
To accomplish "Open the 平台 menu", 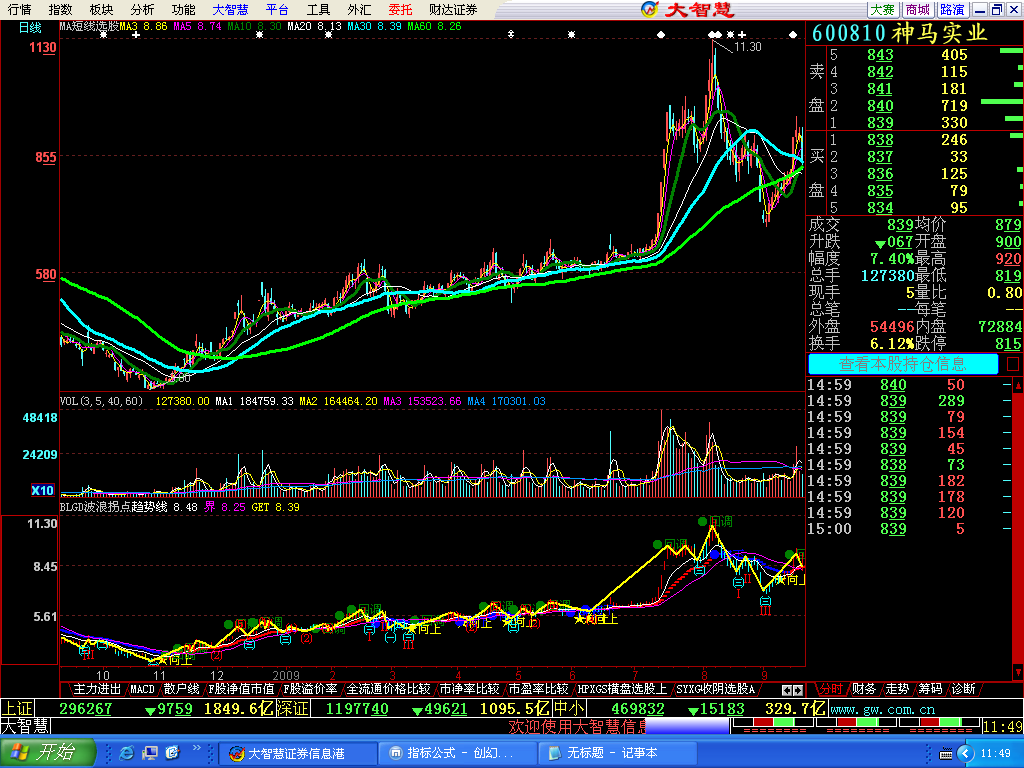I will coord(277,10).
